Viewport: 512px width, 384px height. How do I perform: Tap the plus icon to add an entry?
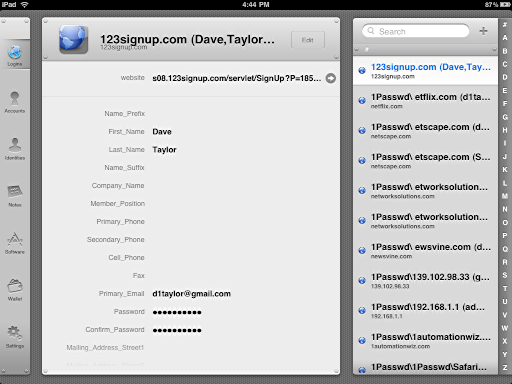(483, 31)
